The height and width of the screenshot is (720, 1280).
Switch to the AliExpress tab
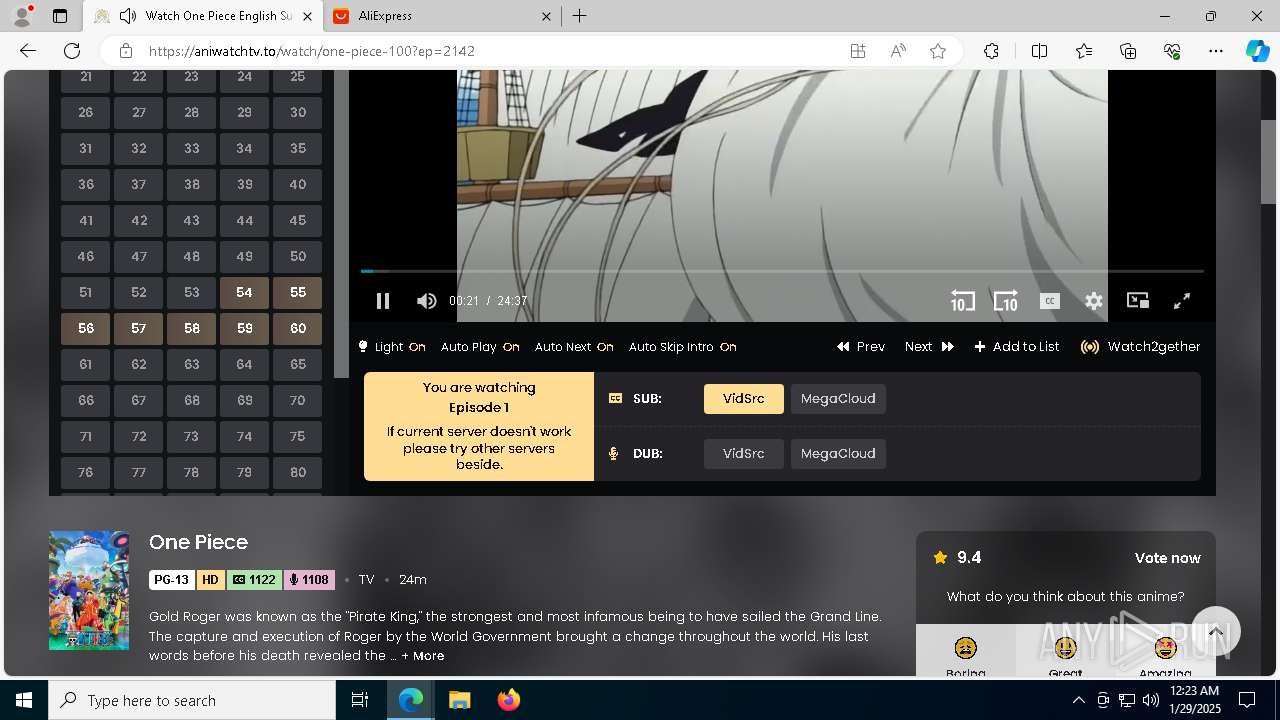coord(443,16)
